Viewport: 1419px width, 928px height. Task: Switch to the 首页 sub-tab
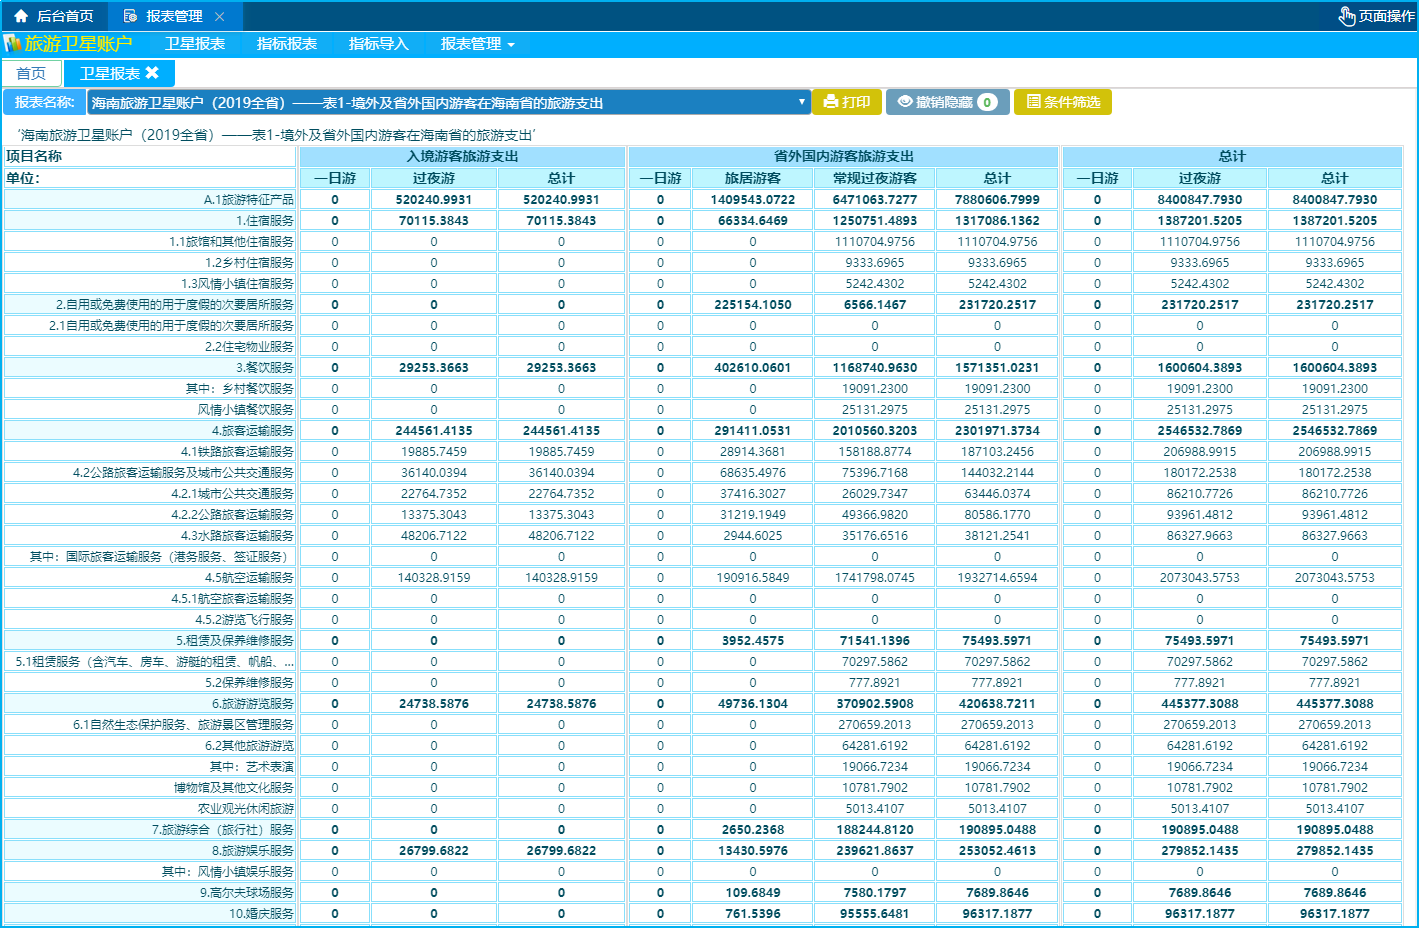tap(31, 73)
